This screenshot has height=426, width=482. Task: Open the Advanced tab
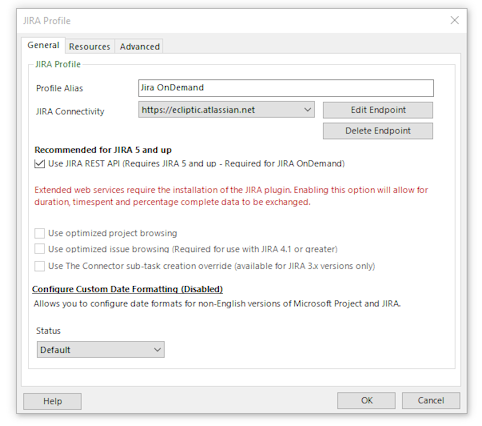pos(140,47)
